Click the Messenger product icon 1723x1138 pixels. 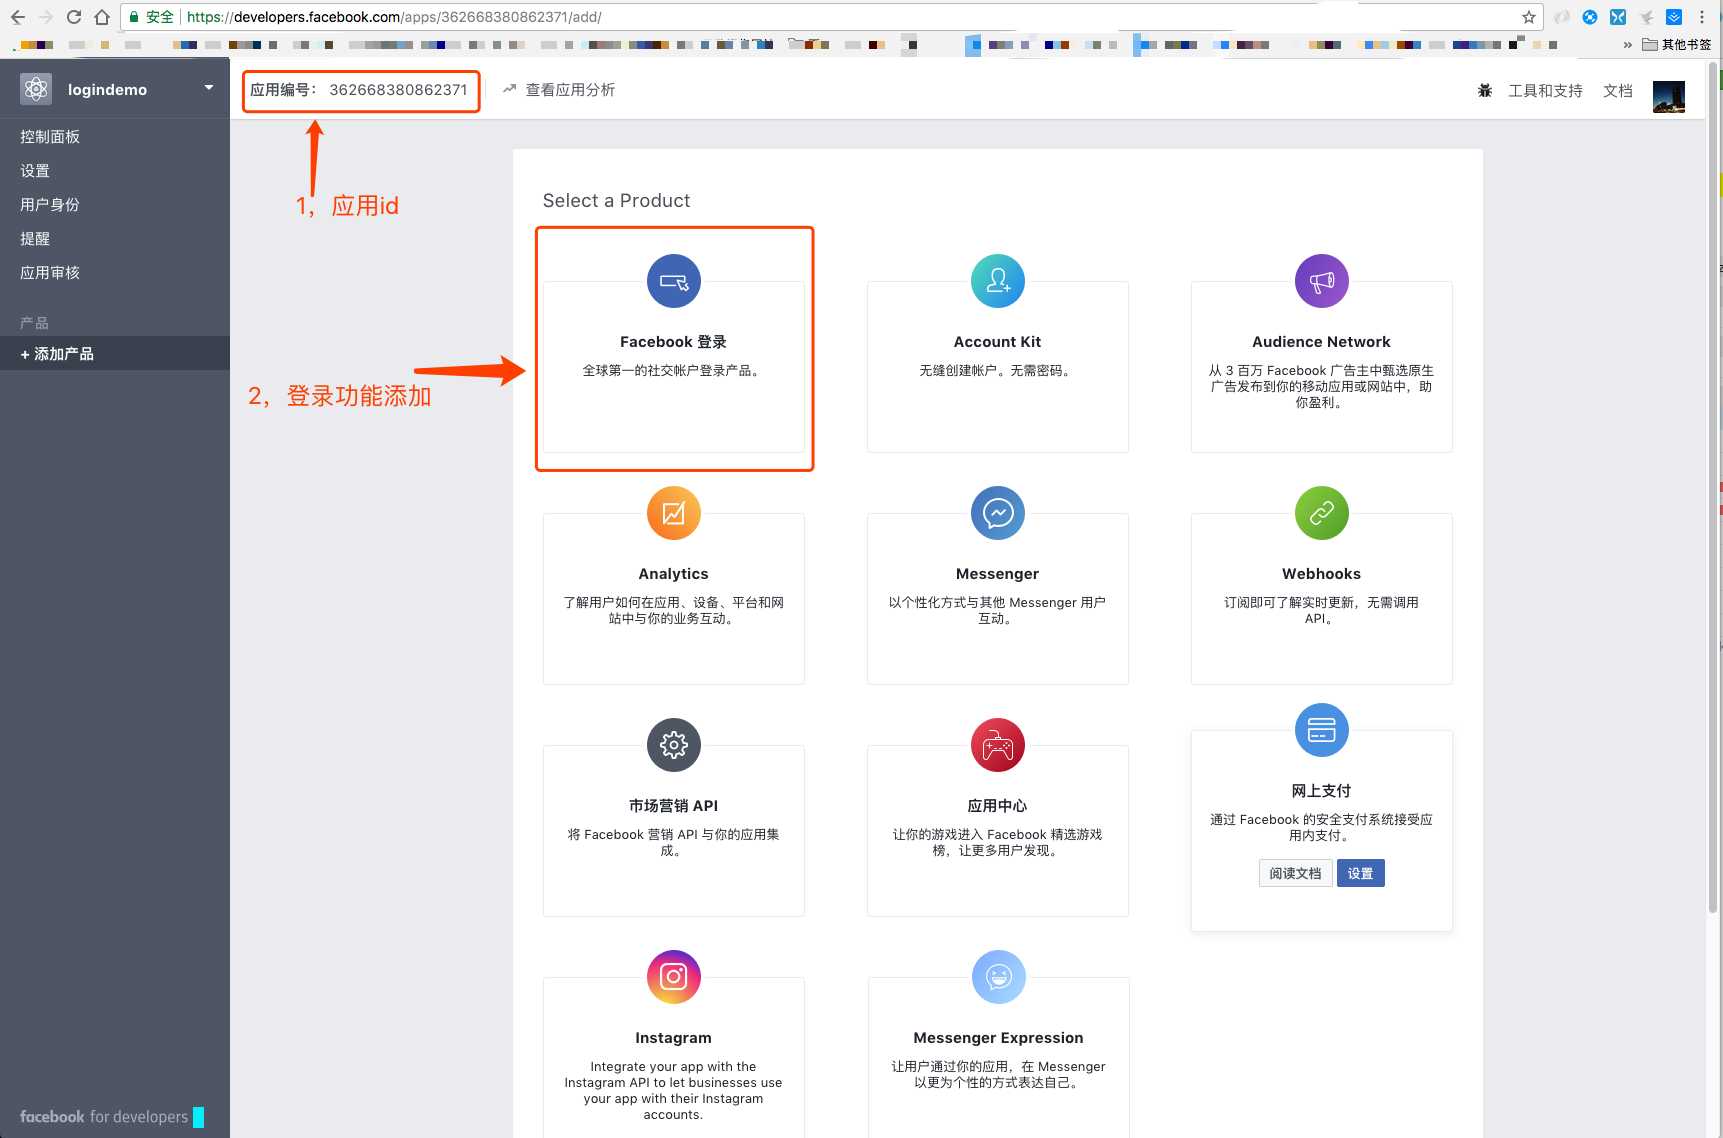[998, 513]
